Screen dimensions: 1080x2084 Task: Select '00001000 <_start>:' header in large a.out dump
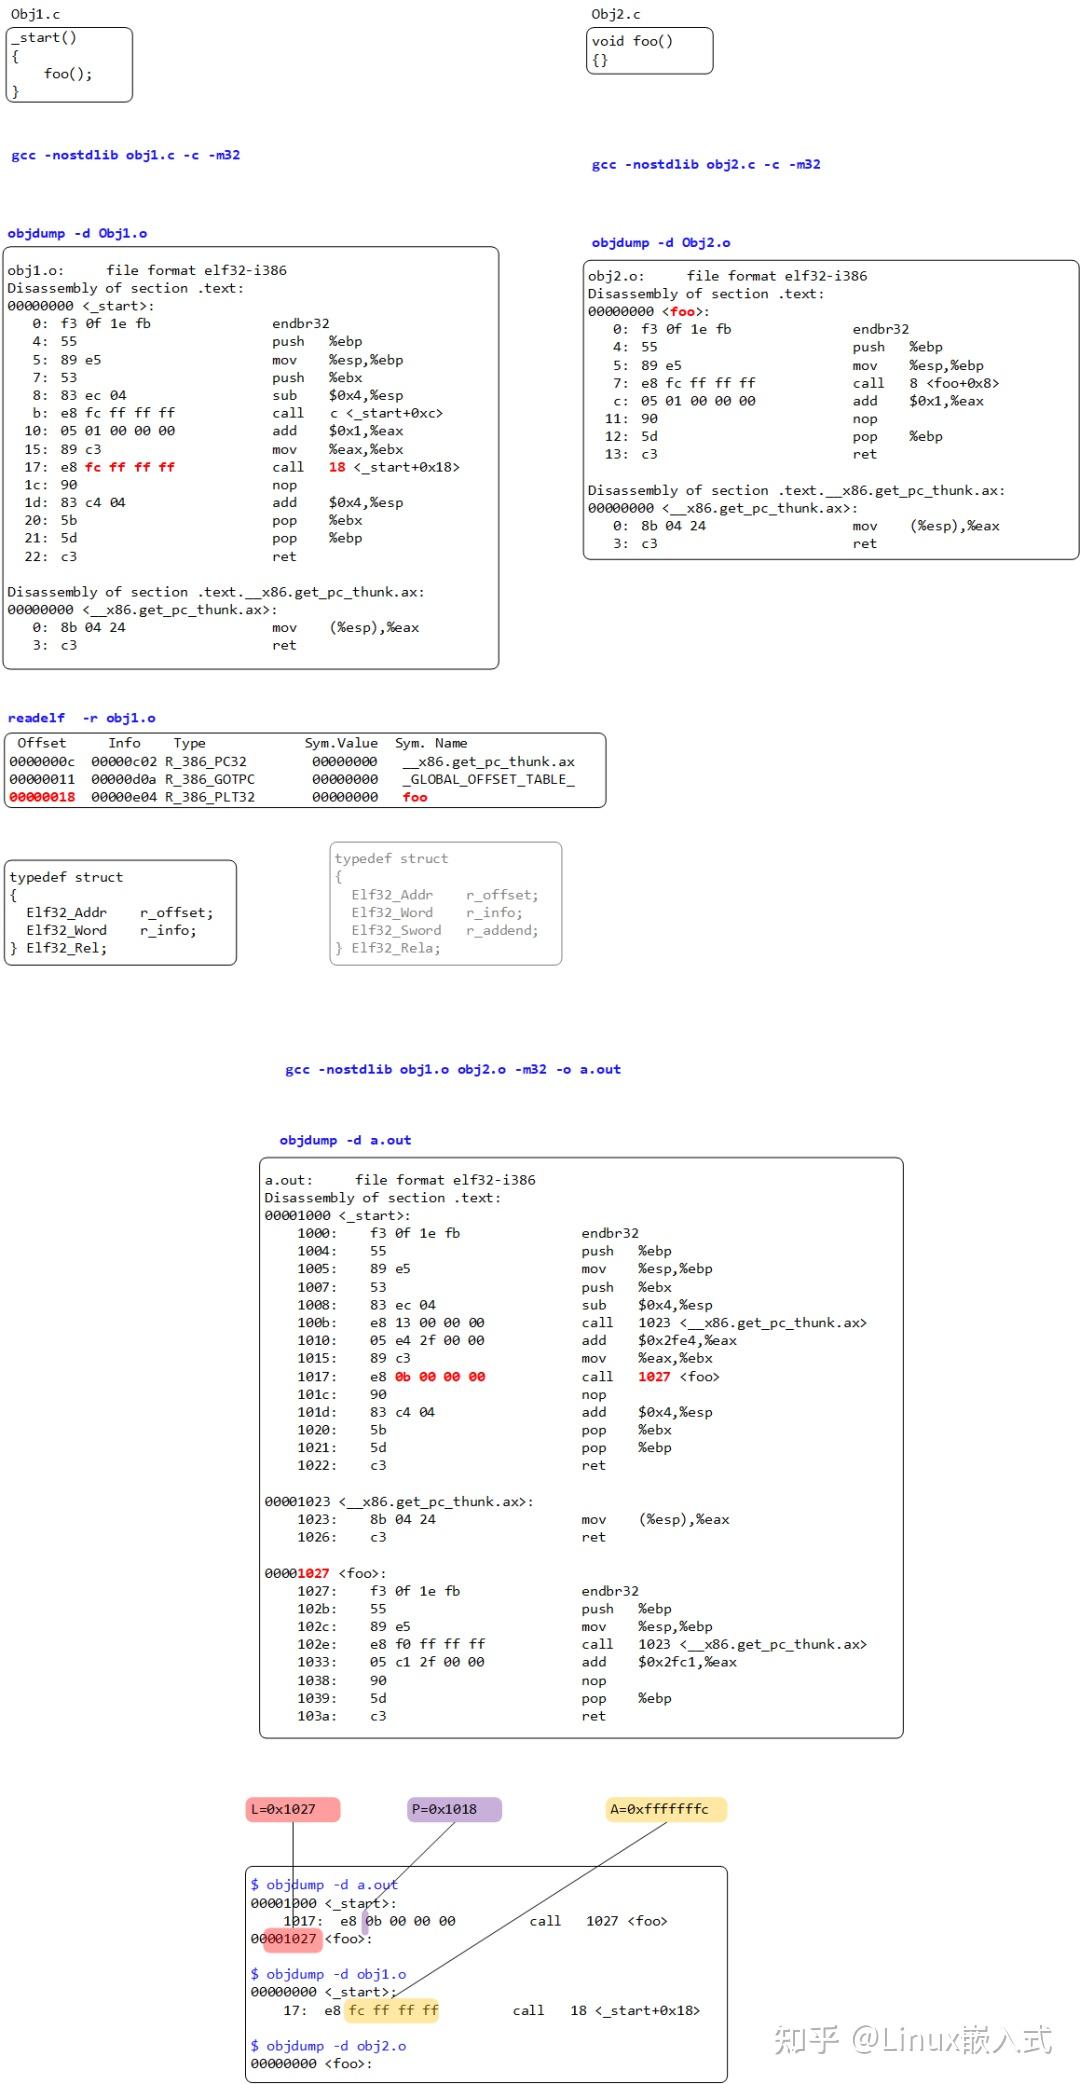click(337, 1216)
